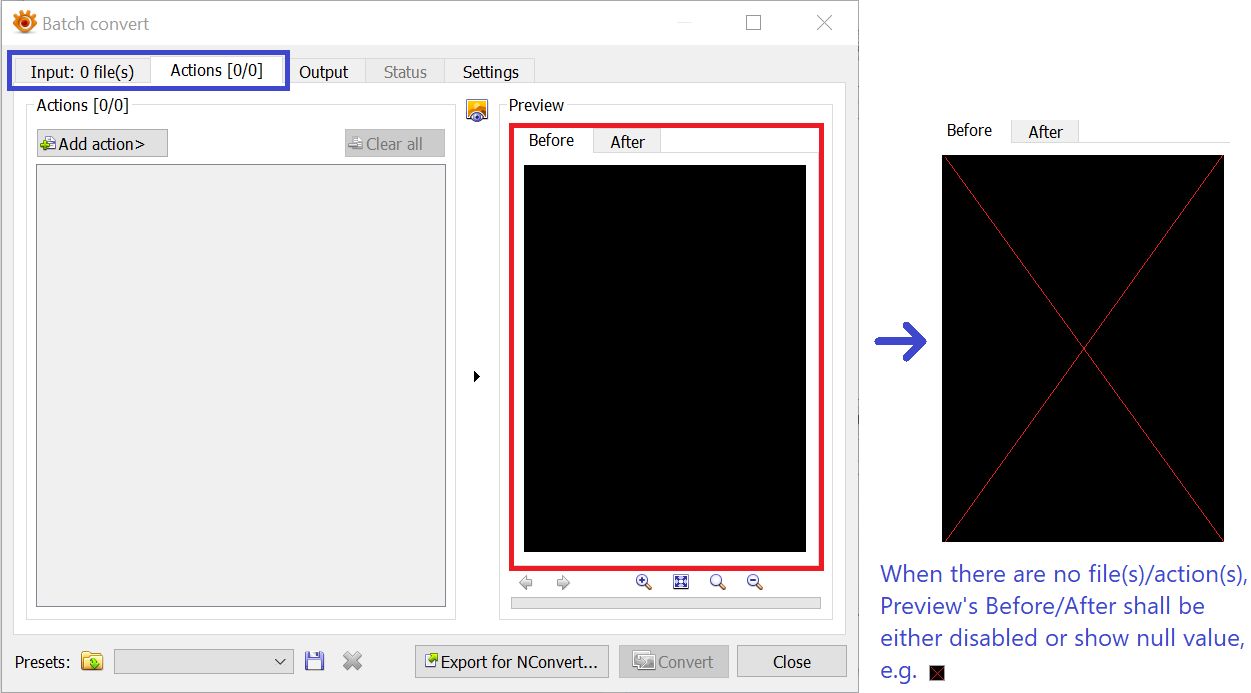The width and height of the screenshot is (1251, 693).
Task: Close the dialog with the Close button
Action: click(x=792, y=662)
